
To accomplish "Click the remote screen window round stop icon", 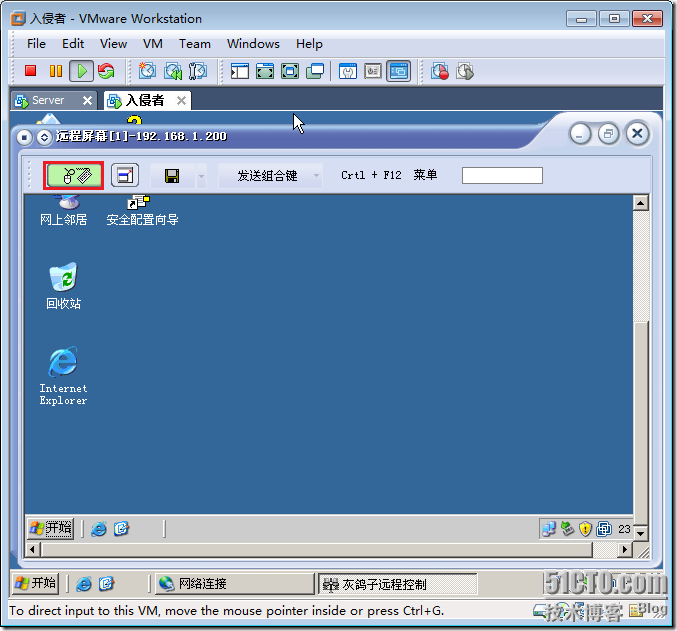I will click(24, 137).
